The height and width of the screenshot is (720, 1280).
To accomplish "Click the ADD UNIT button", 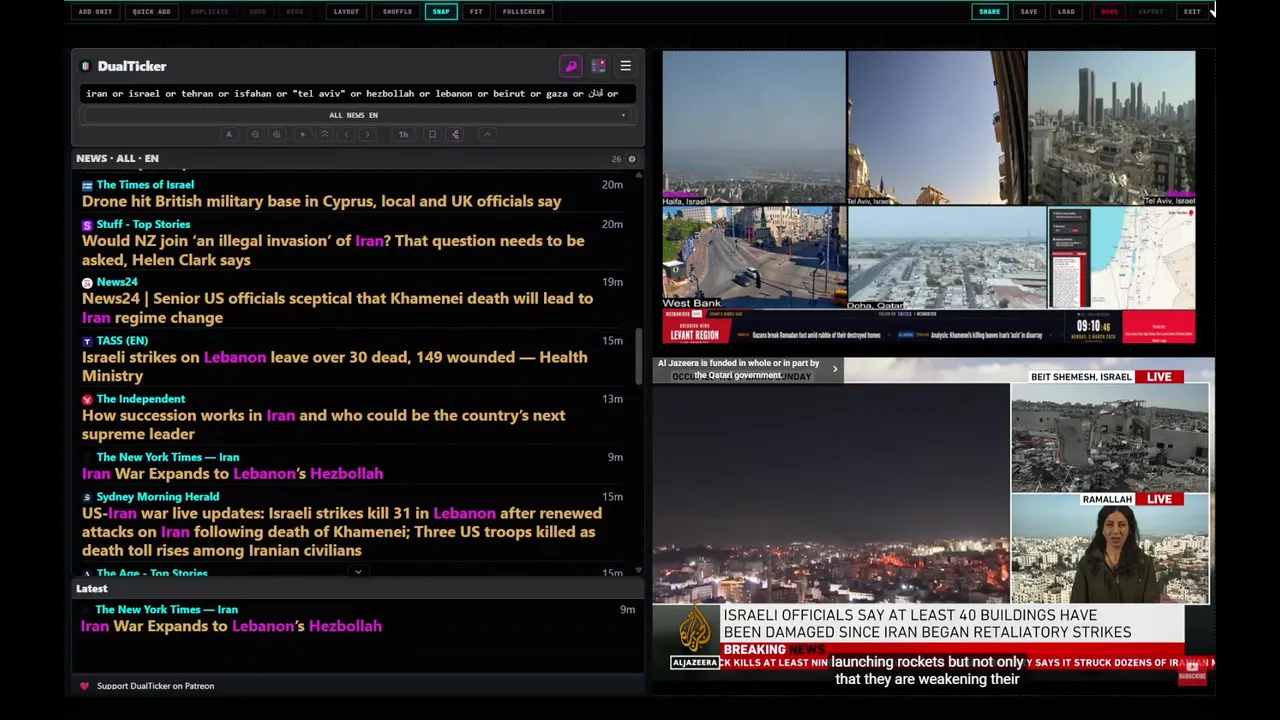I will pyautogui.click(x=96, y=12).
